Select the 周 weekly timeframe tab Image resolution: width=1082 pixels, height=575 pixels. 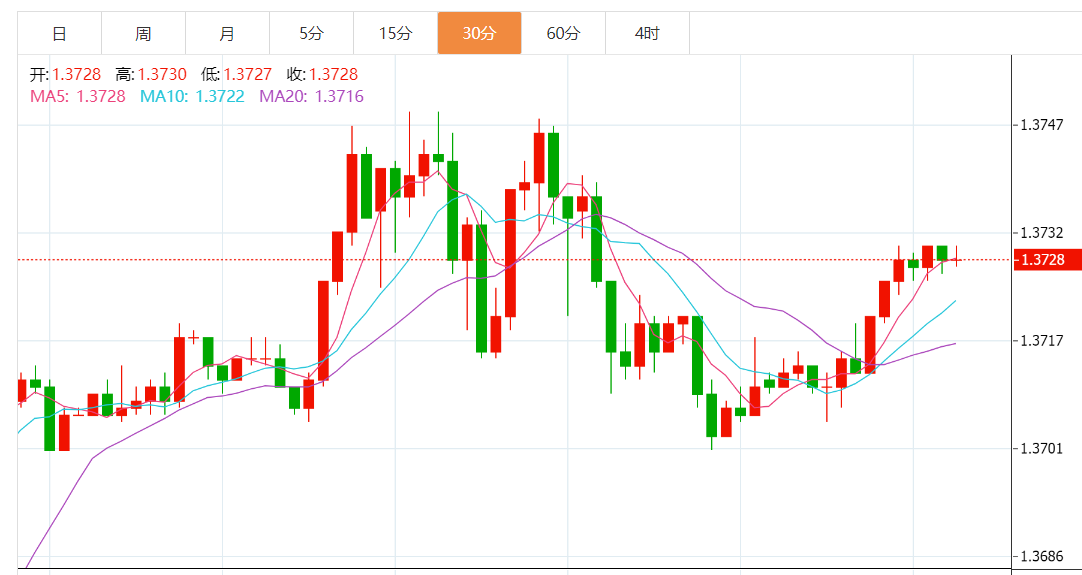pyautogui.click(x=143, y=34)
